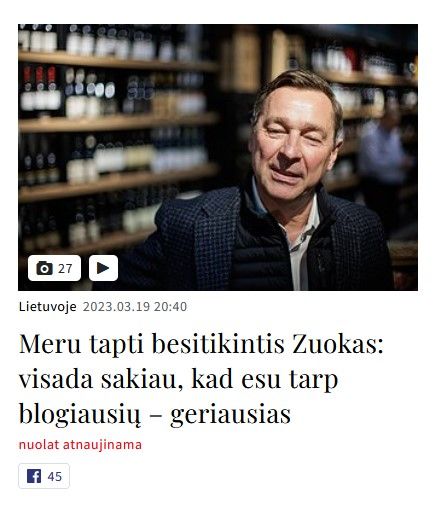Screen dimensions: 436x518
Task: Click the date 2023.03.19
Action: click(x=116, y=307)
